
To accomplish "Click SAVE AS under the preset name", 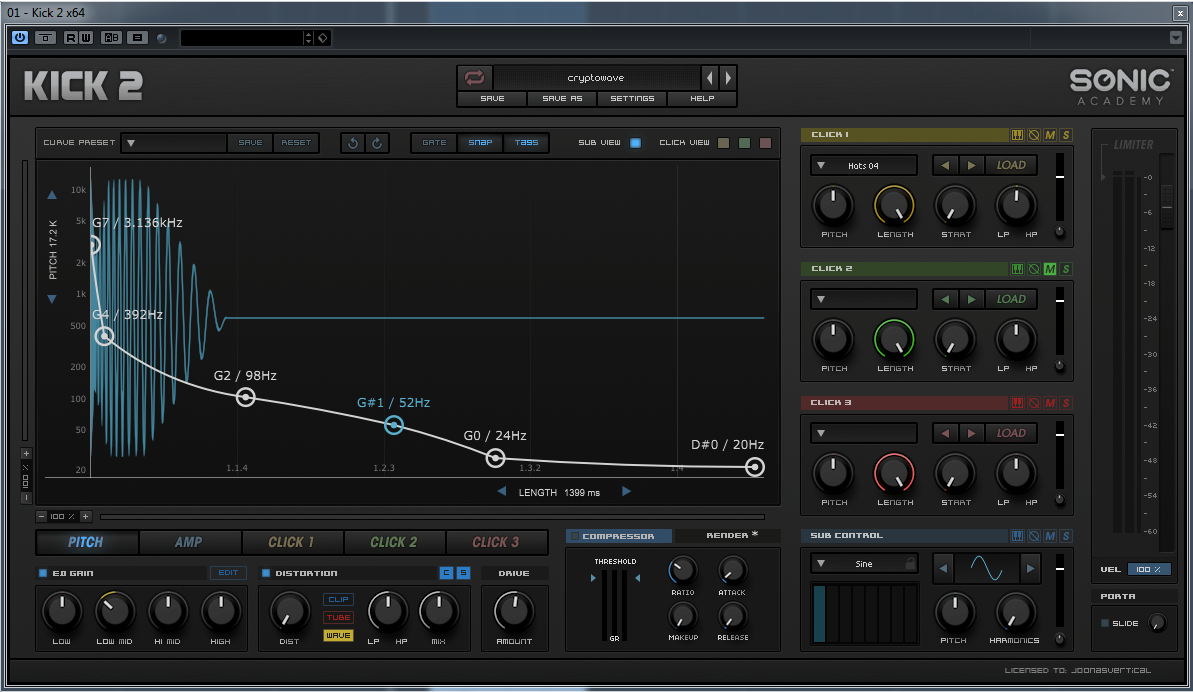I will click(x=562, y=99).
